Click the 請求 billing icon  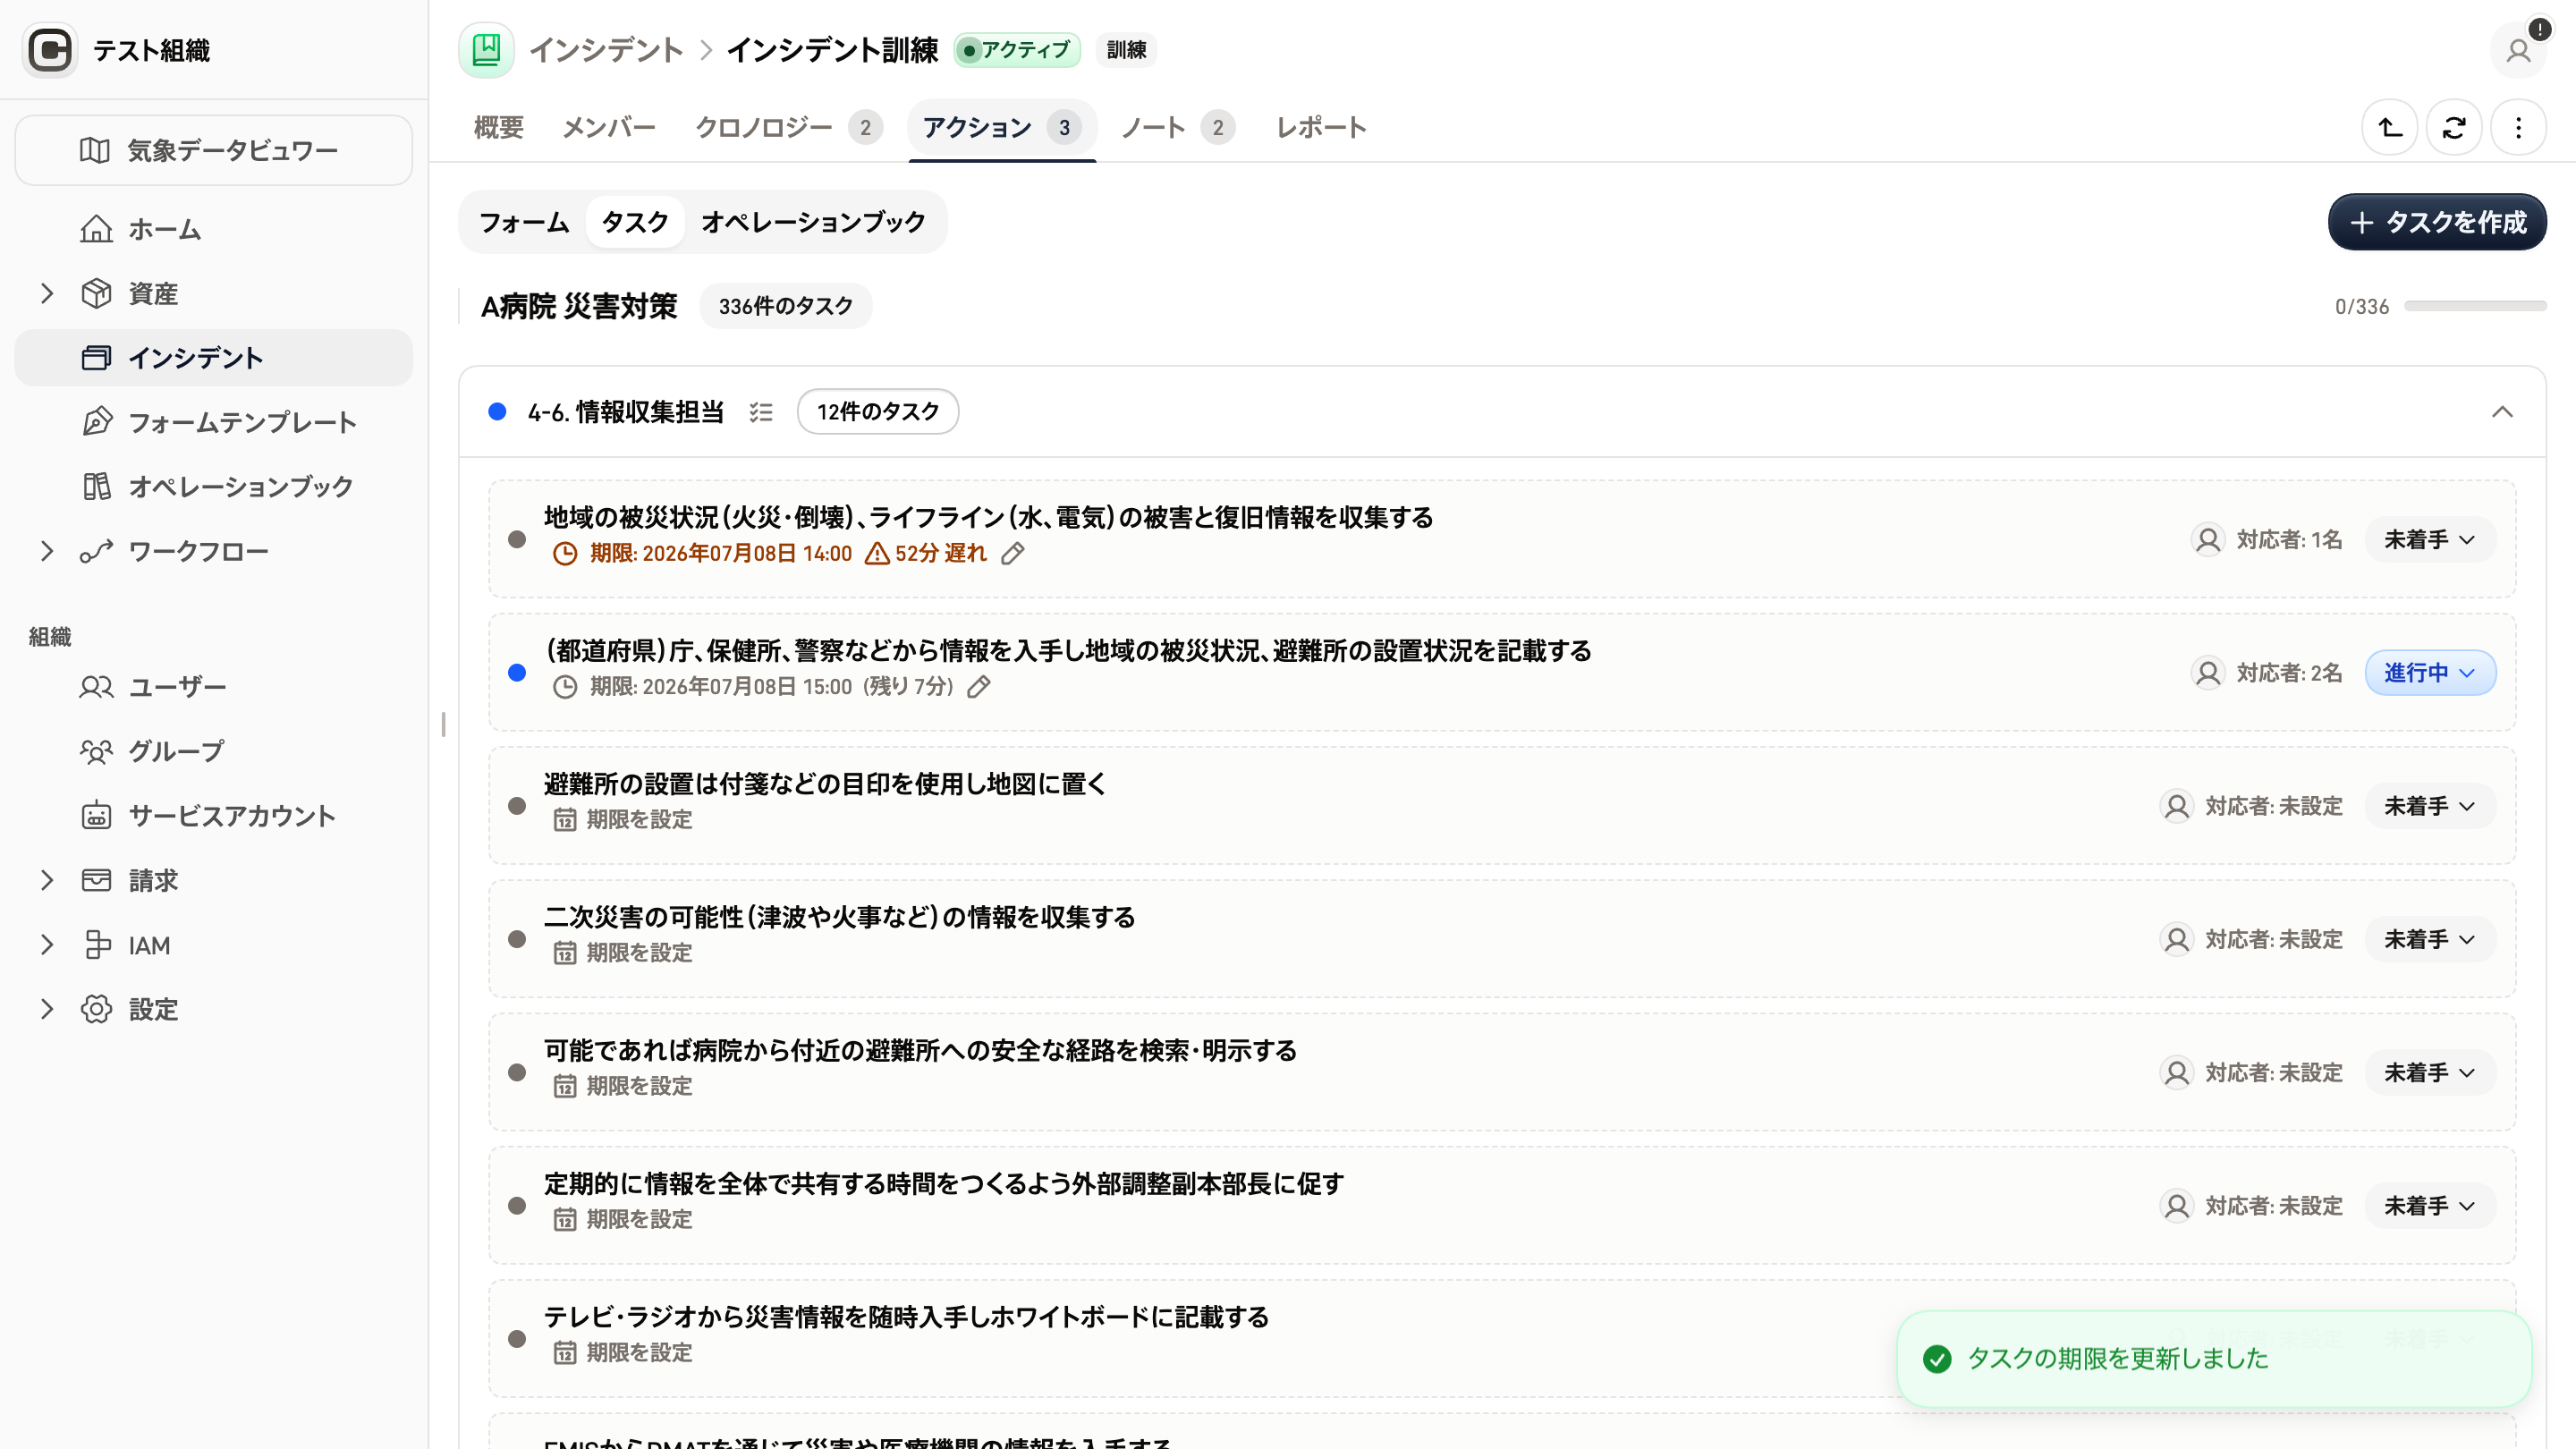tap(96, 880)
